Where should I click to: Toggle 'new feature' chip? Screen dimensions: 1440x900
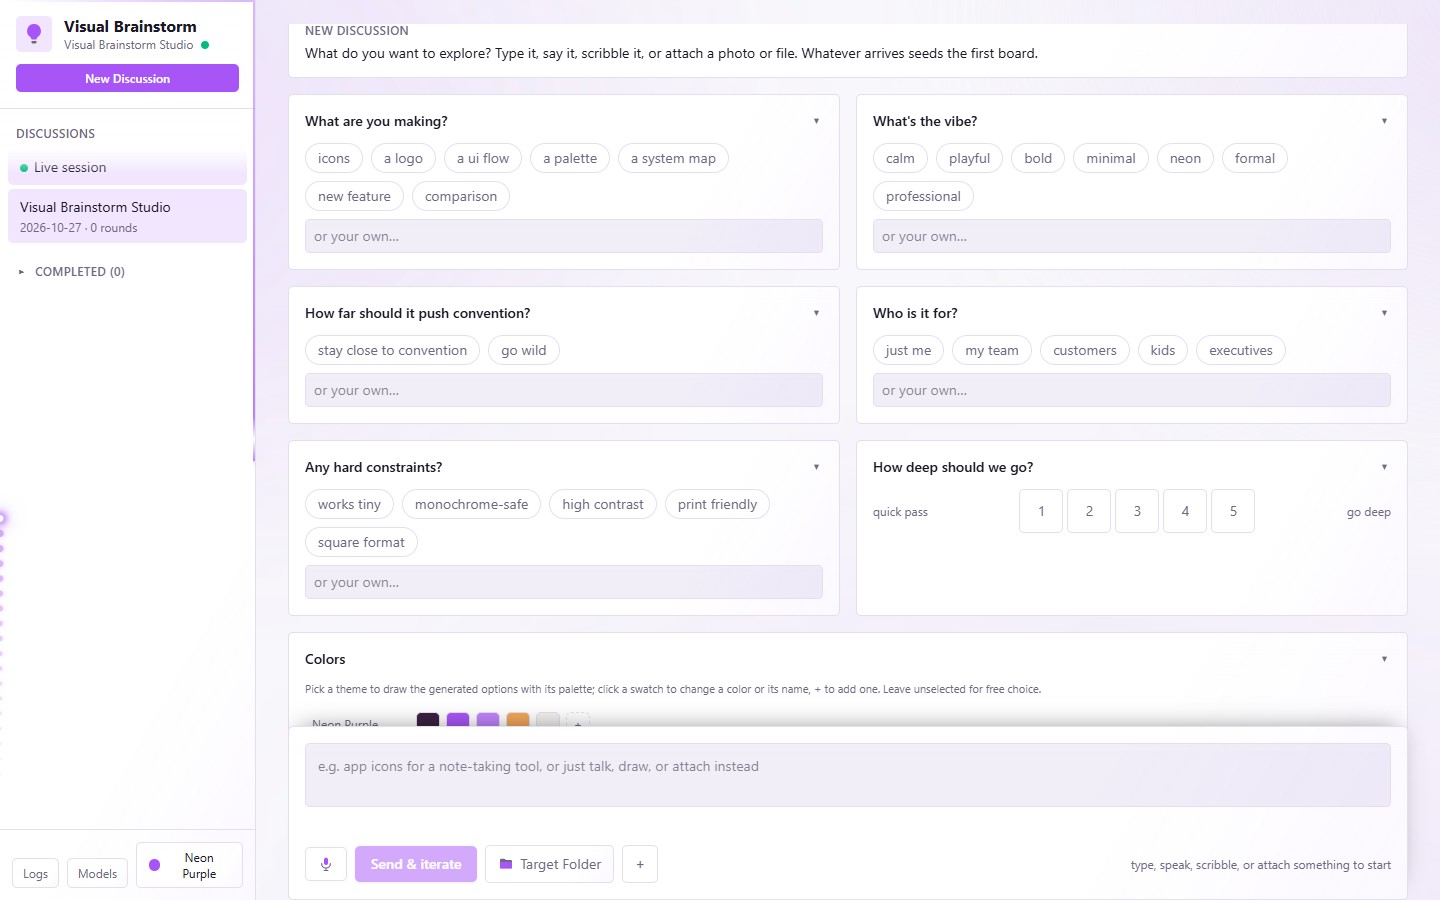click(x=354, y=196)
